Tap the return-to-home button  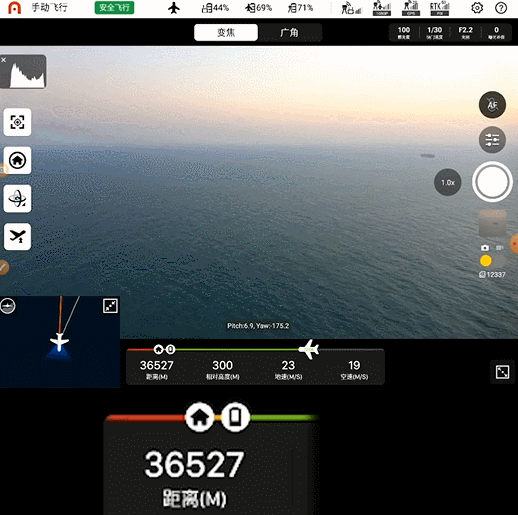tap(17, 160)
